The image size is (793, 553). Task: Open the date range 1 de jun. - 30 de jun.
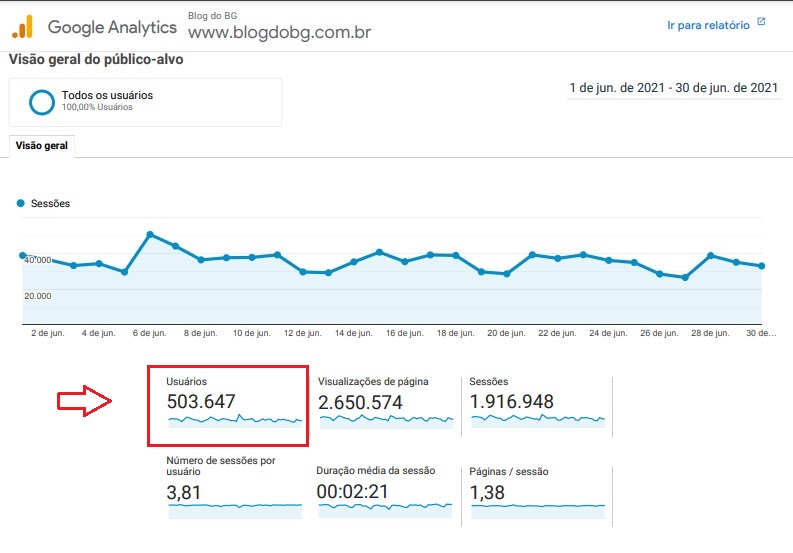(x=673, y=88)
